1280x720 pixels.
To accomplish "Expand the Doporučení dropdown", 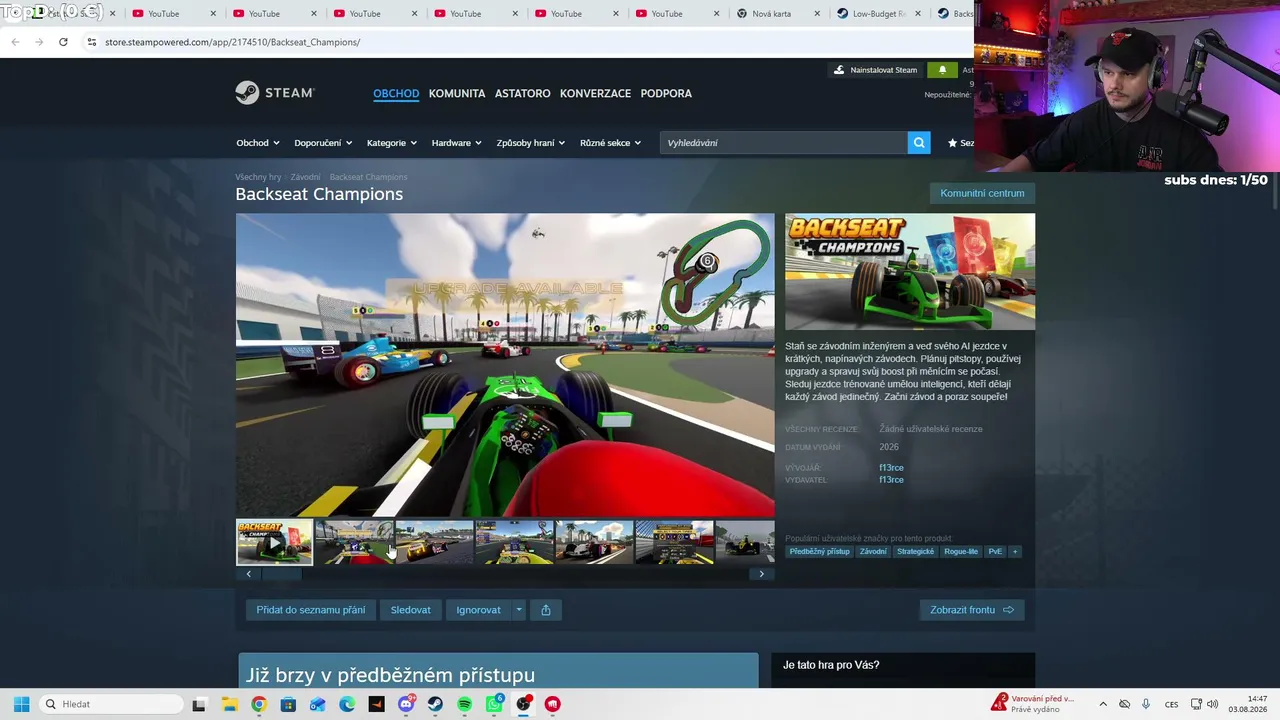I will [x=323, y=143].
